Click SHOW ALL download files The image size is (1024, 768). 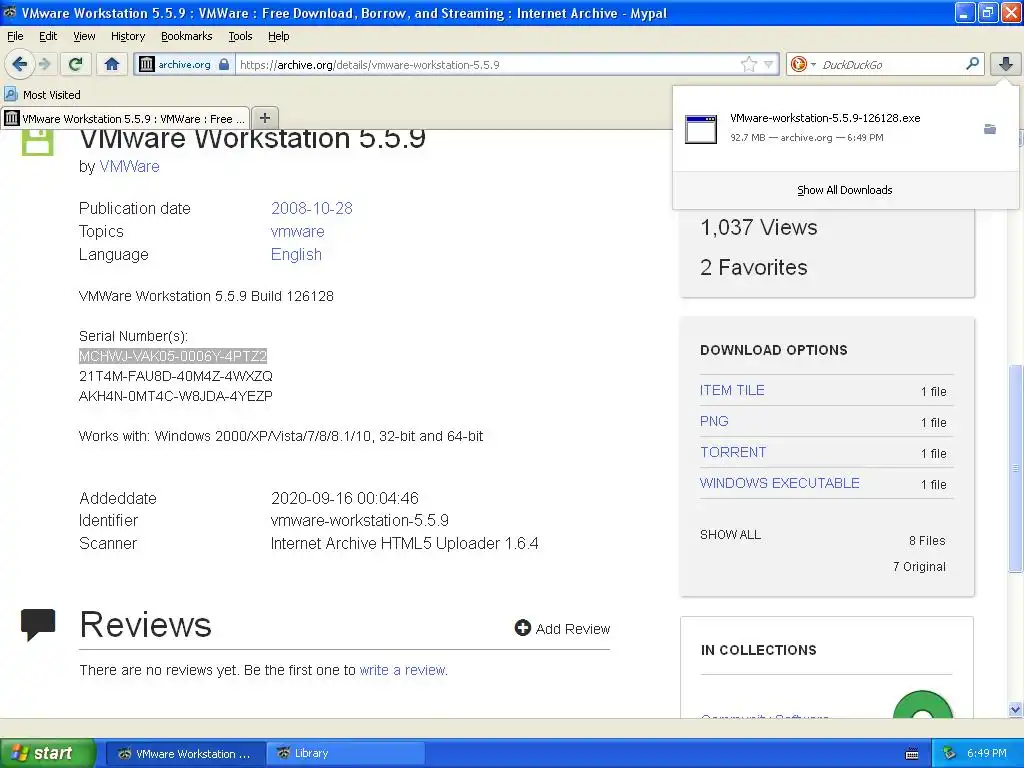[730, 534]
